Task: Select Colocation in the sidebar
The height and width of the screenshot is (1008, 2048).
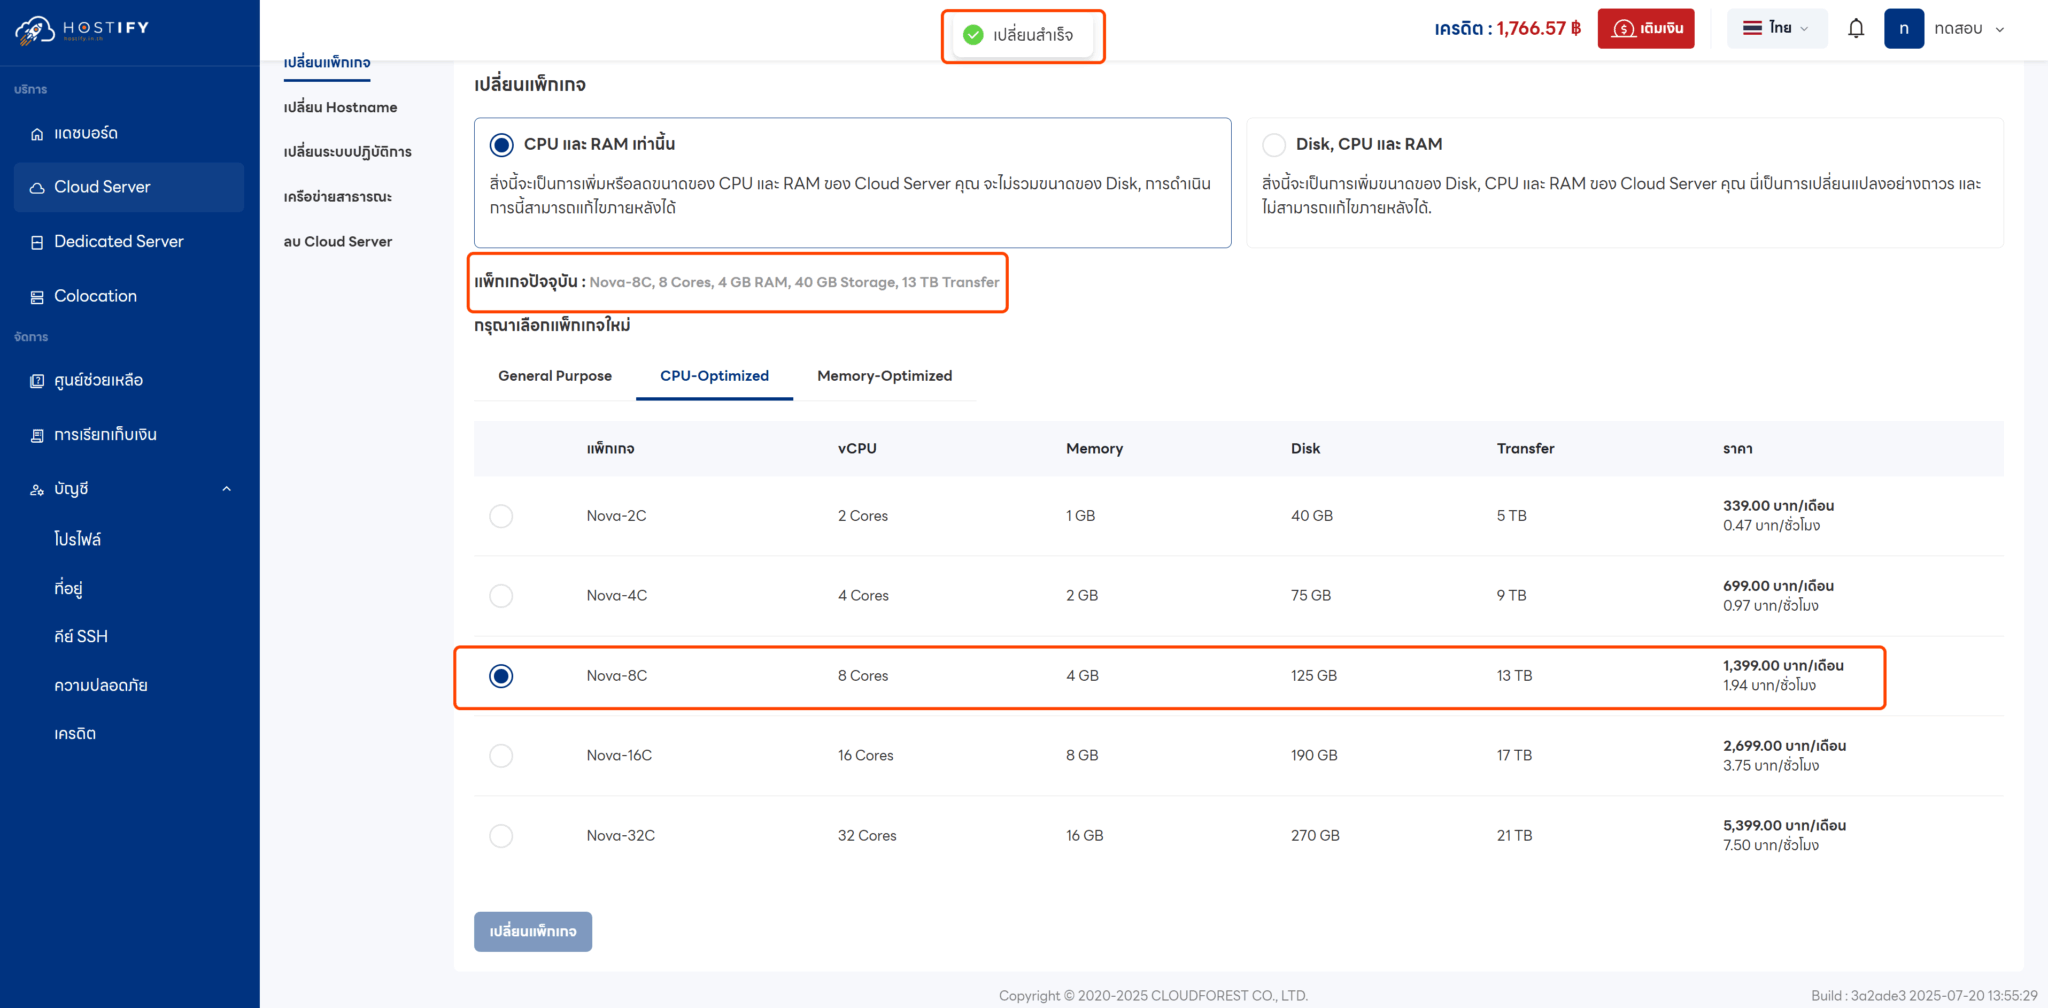Action: (95, 296)
